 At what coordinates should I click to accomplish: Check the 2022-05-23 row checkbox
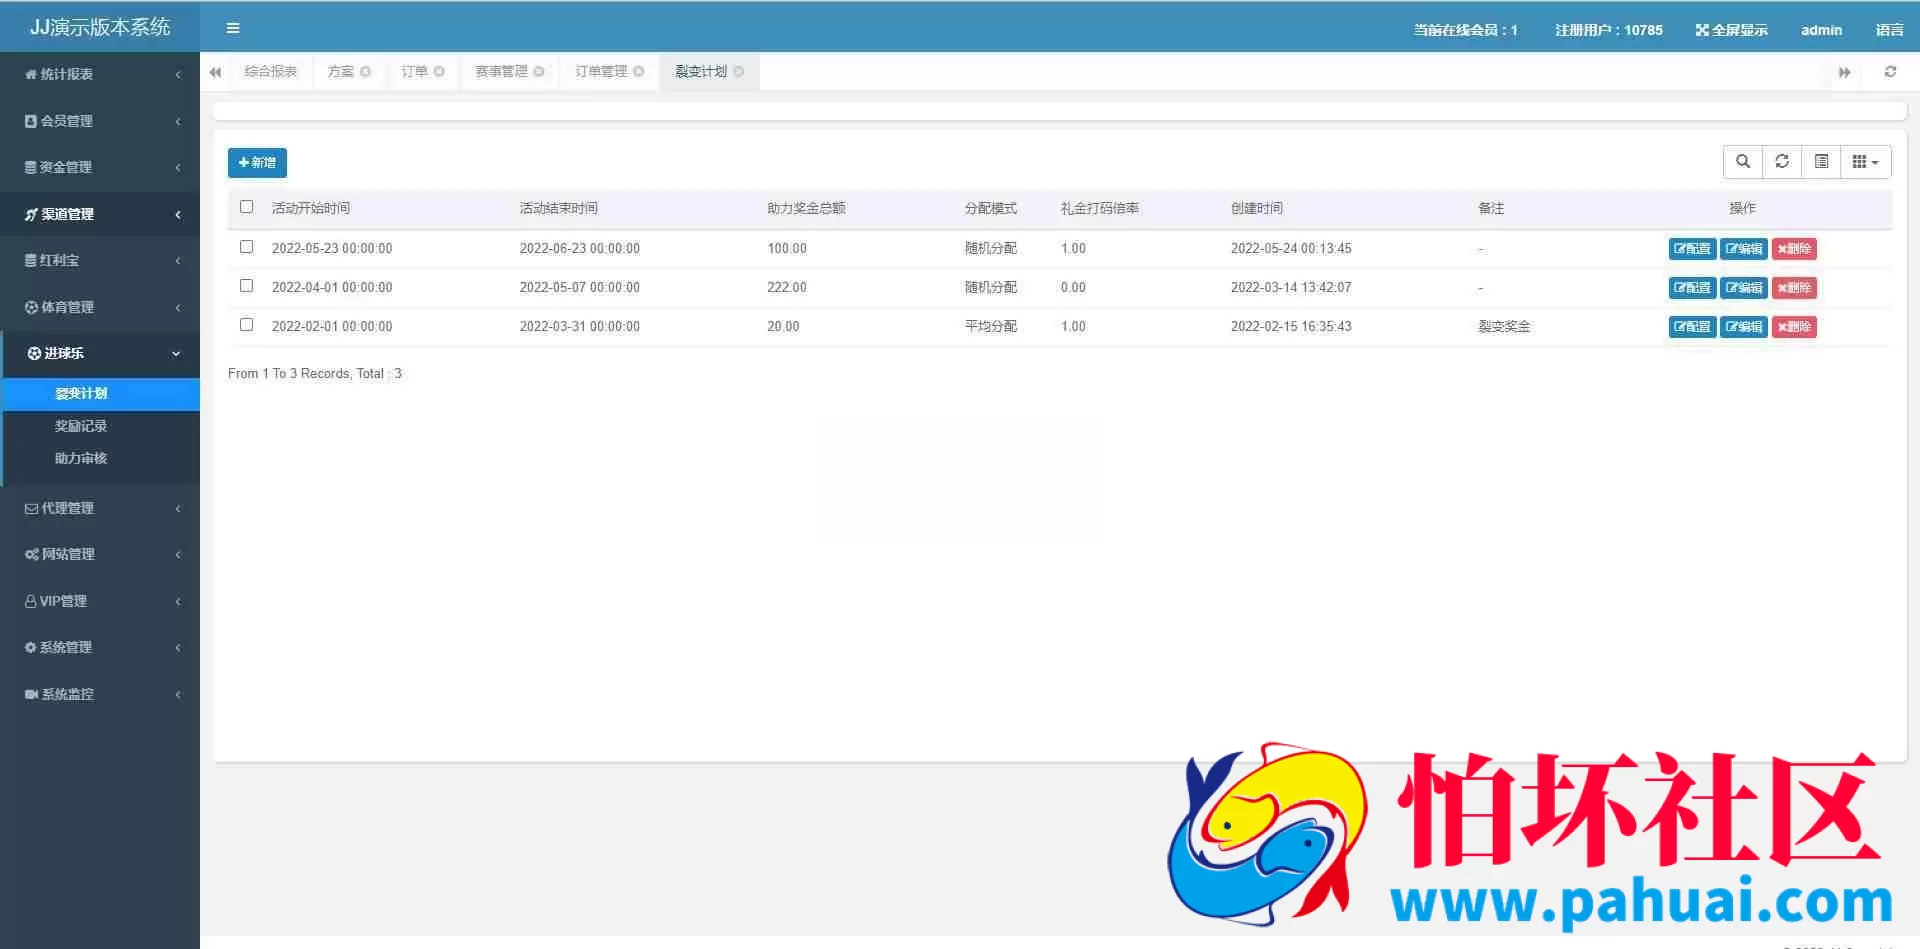pos(246,247)
